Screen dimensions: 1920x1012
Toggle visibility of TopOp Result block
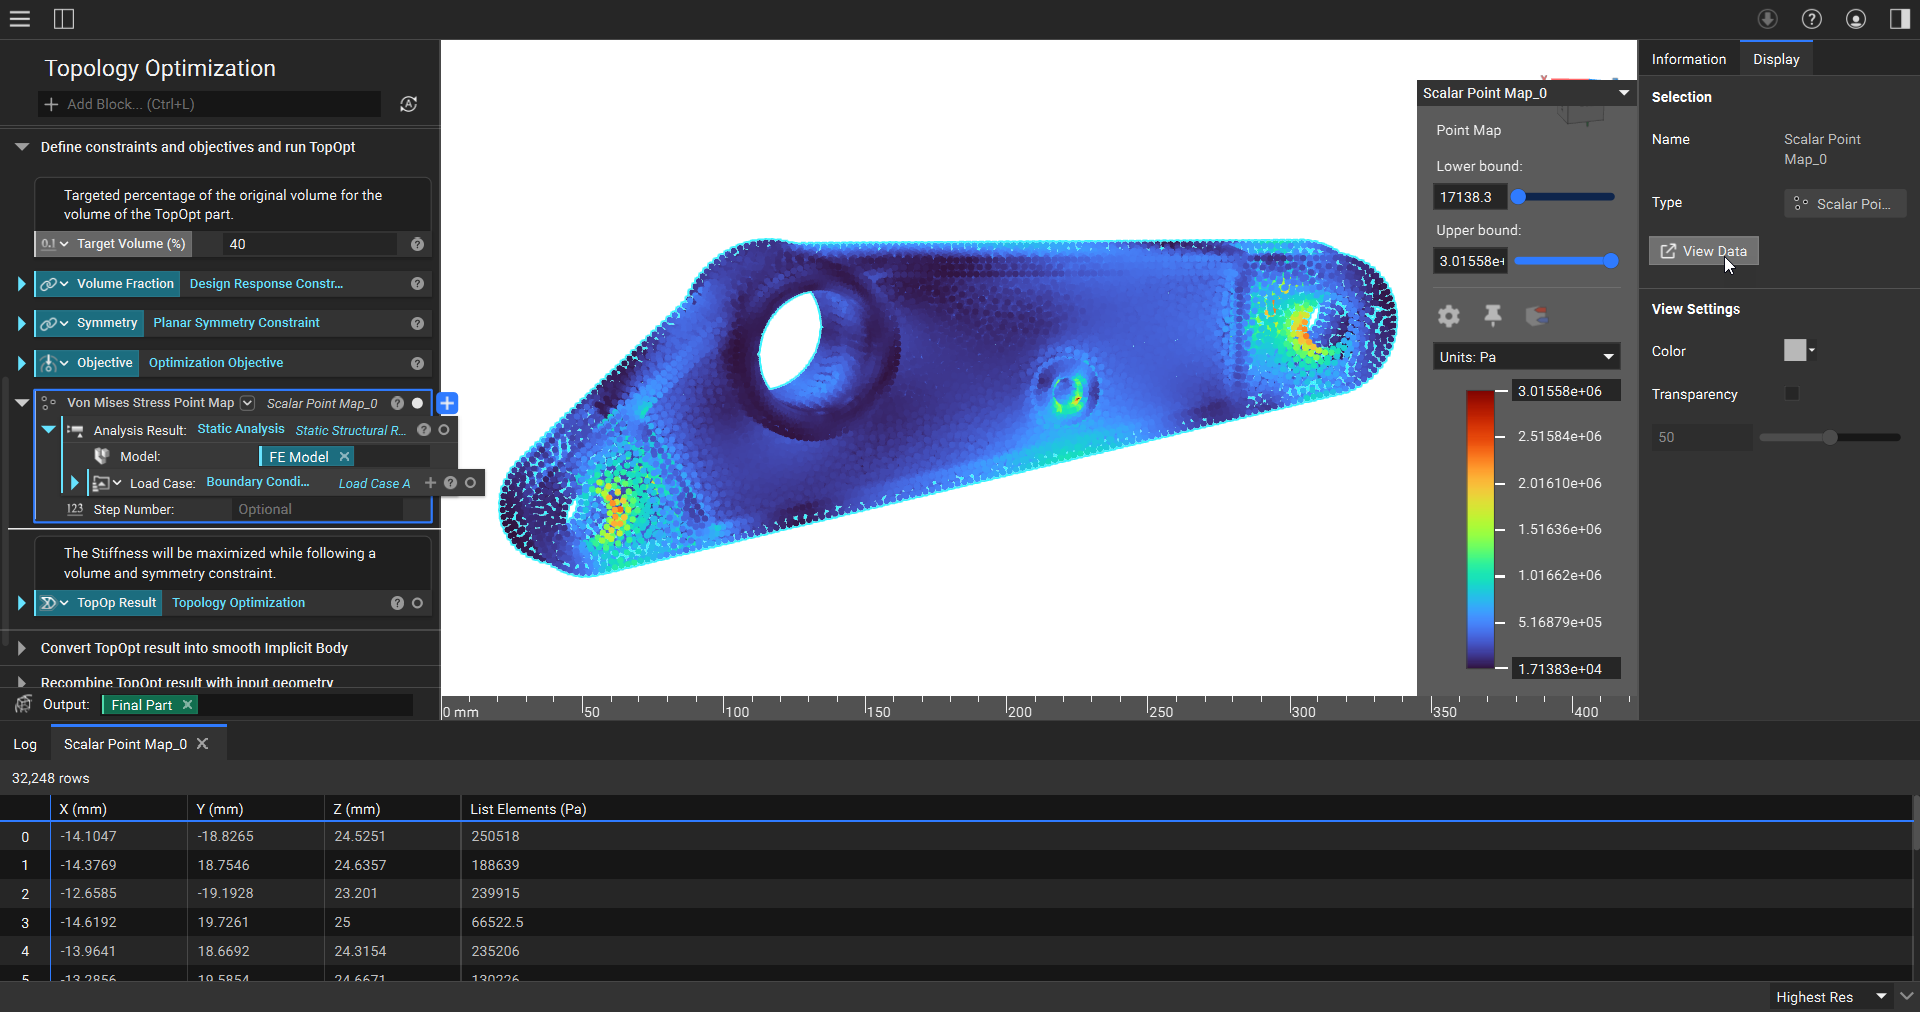(417, 603)
